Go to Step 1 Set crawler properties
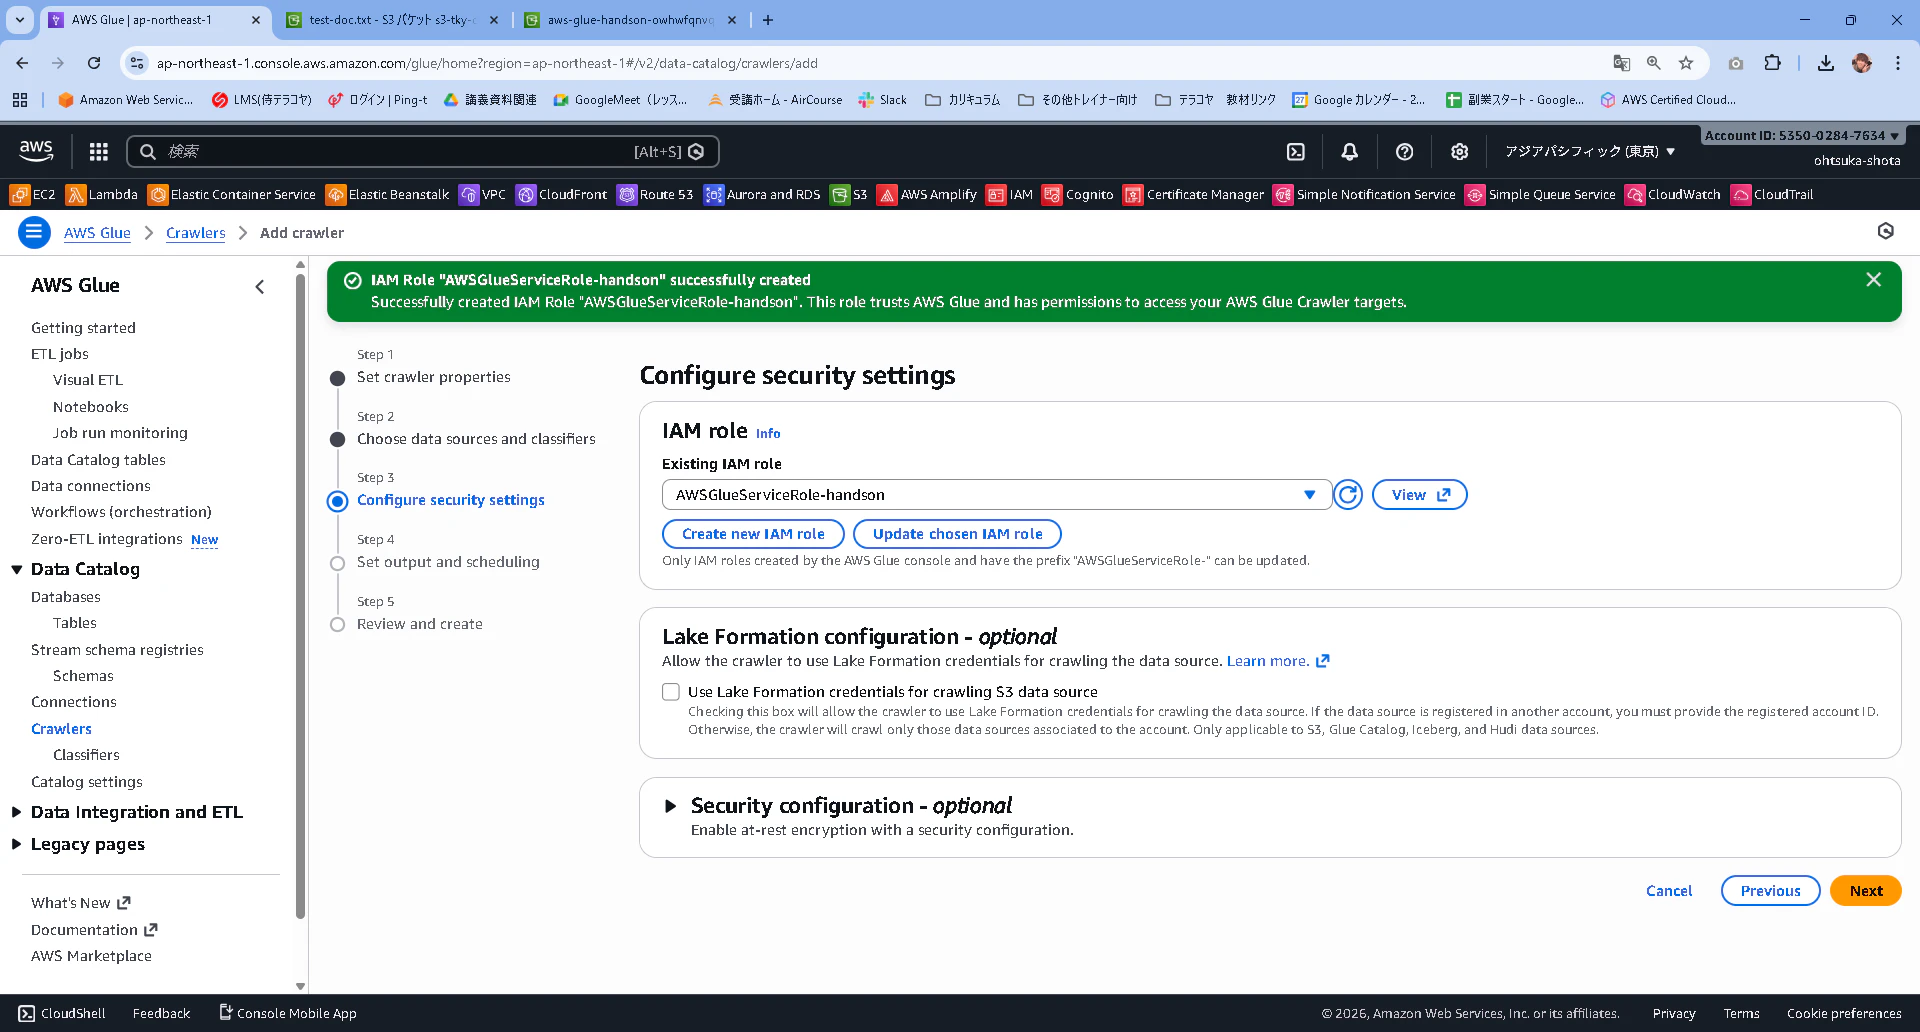The height and width of the screenshot is (1032, 1920). [x=433, y=378]
